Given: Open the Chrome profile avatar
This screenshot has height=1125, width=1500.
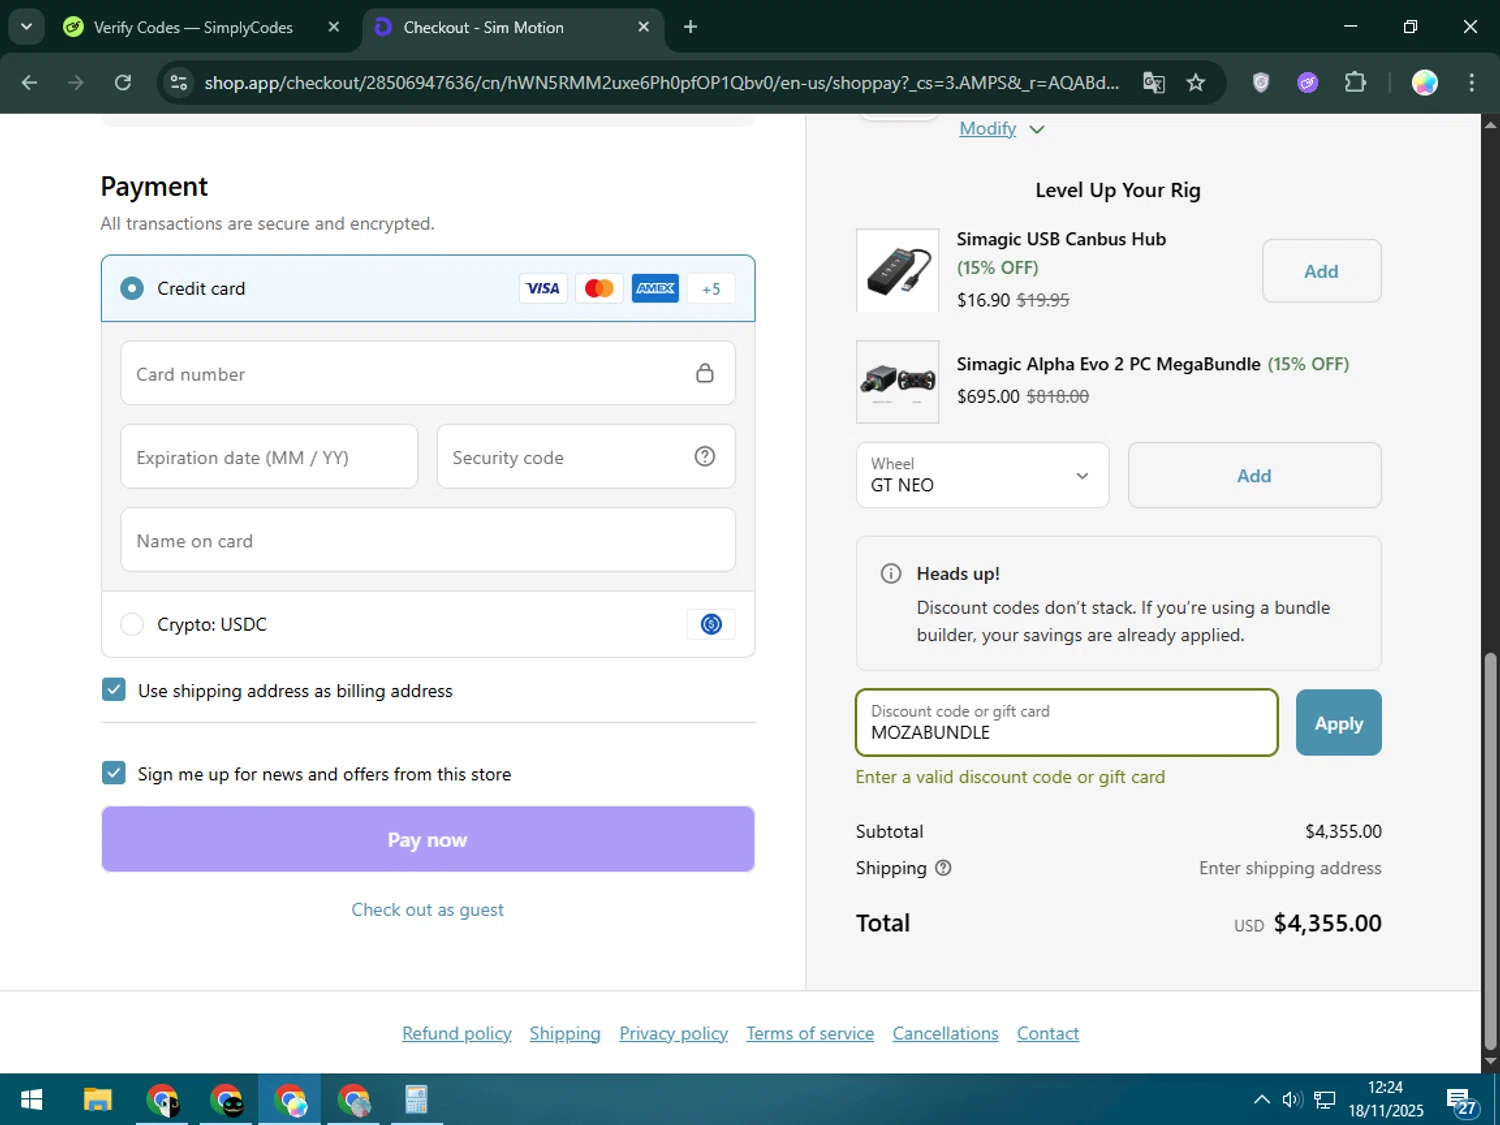Looking at the screenshot, I should click(1425, 82).
